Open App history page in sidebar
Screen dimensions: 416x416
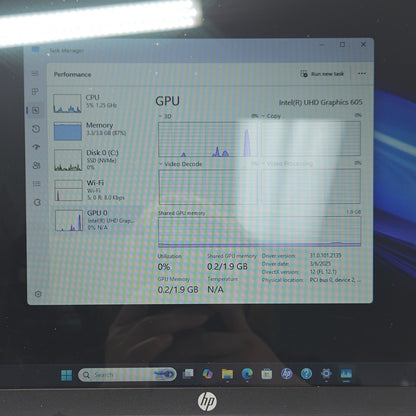(36, 129)
